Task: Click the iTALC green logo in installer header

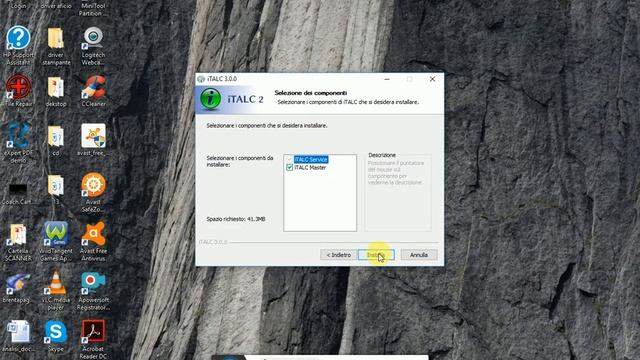Action: point(211,99)
